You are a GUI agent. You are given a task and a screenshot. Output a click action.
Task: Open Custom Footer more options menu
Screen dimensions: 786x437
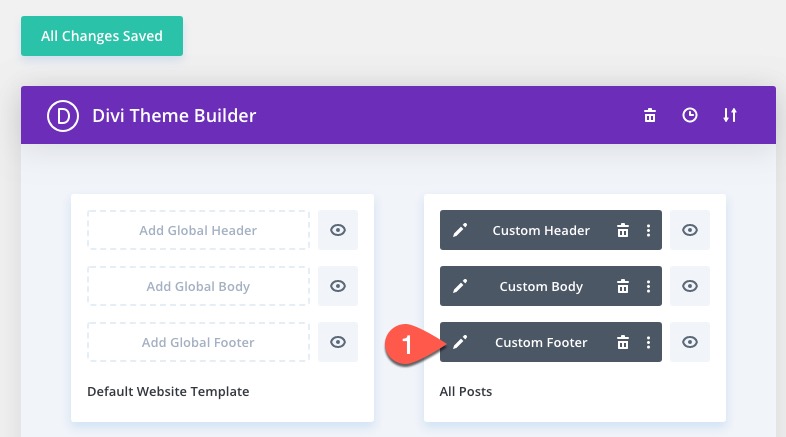(648, 342)
